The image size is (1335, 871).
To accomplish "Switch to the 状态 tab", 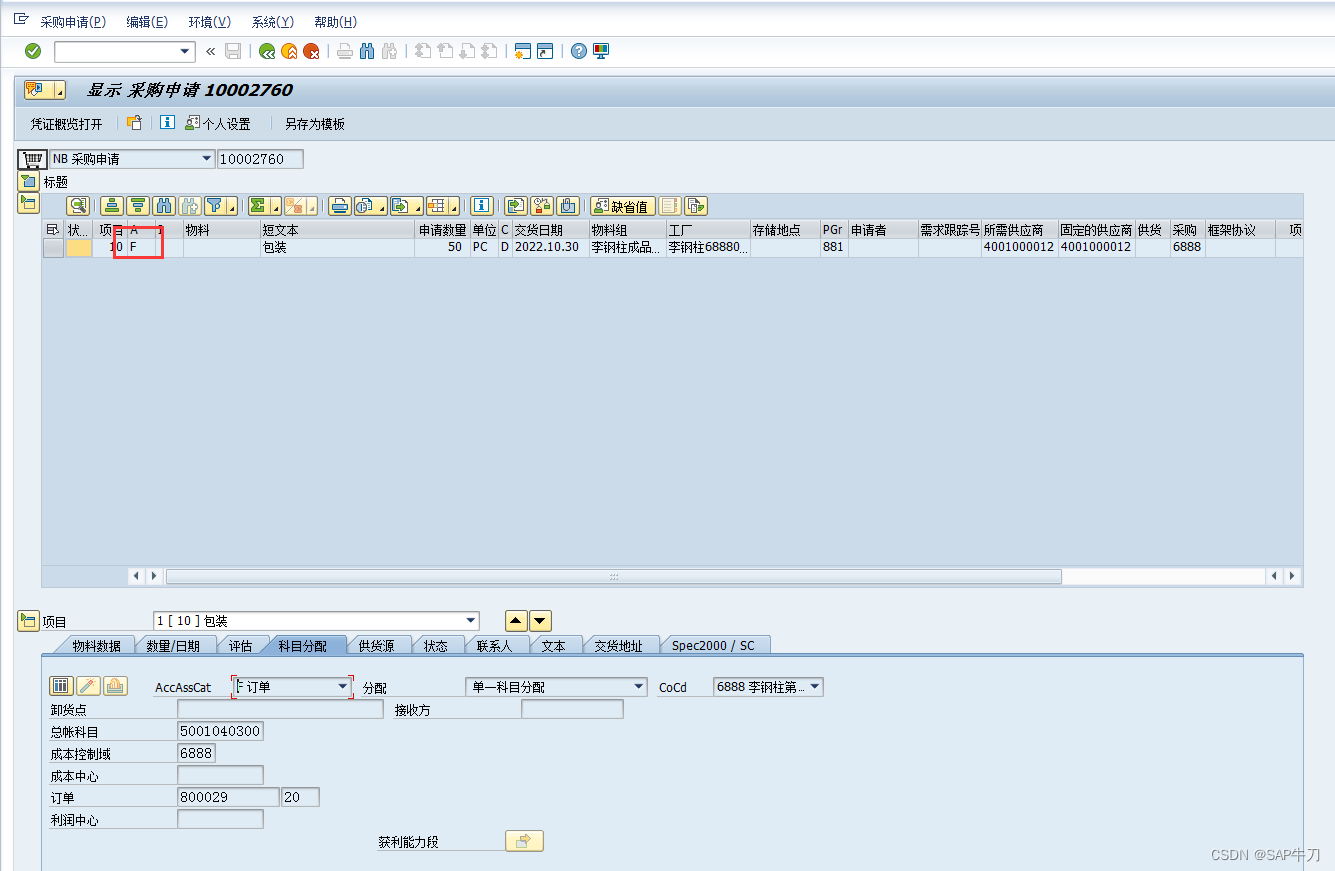I will tap(436, 645).
